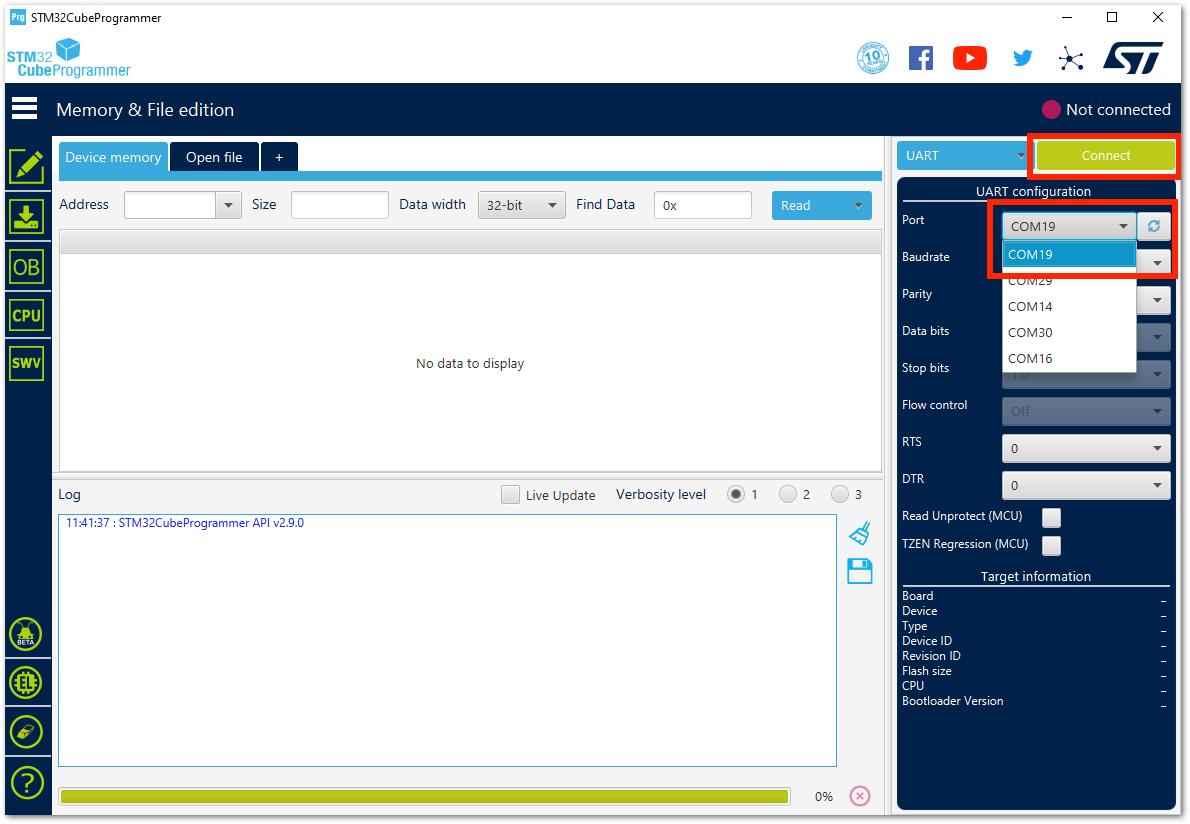
Task: Select verbosity level 1
Action: point(735,494)
